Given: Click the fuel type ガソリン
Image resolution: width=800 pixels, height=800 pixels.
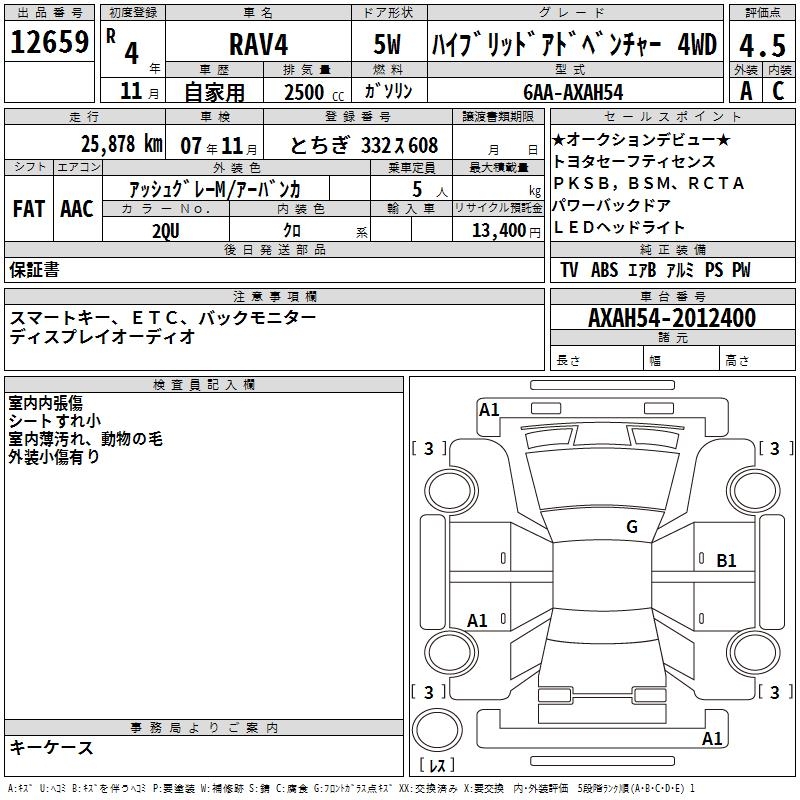Looking at the screenshot, I should click(x=388, y=92).
